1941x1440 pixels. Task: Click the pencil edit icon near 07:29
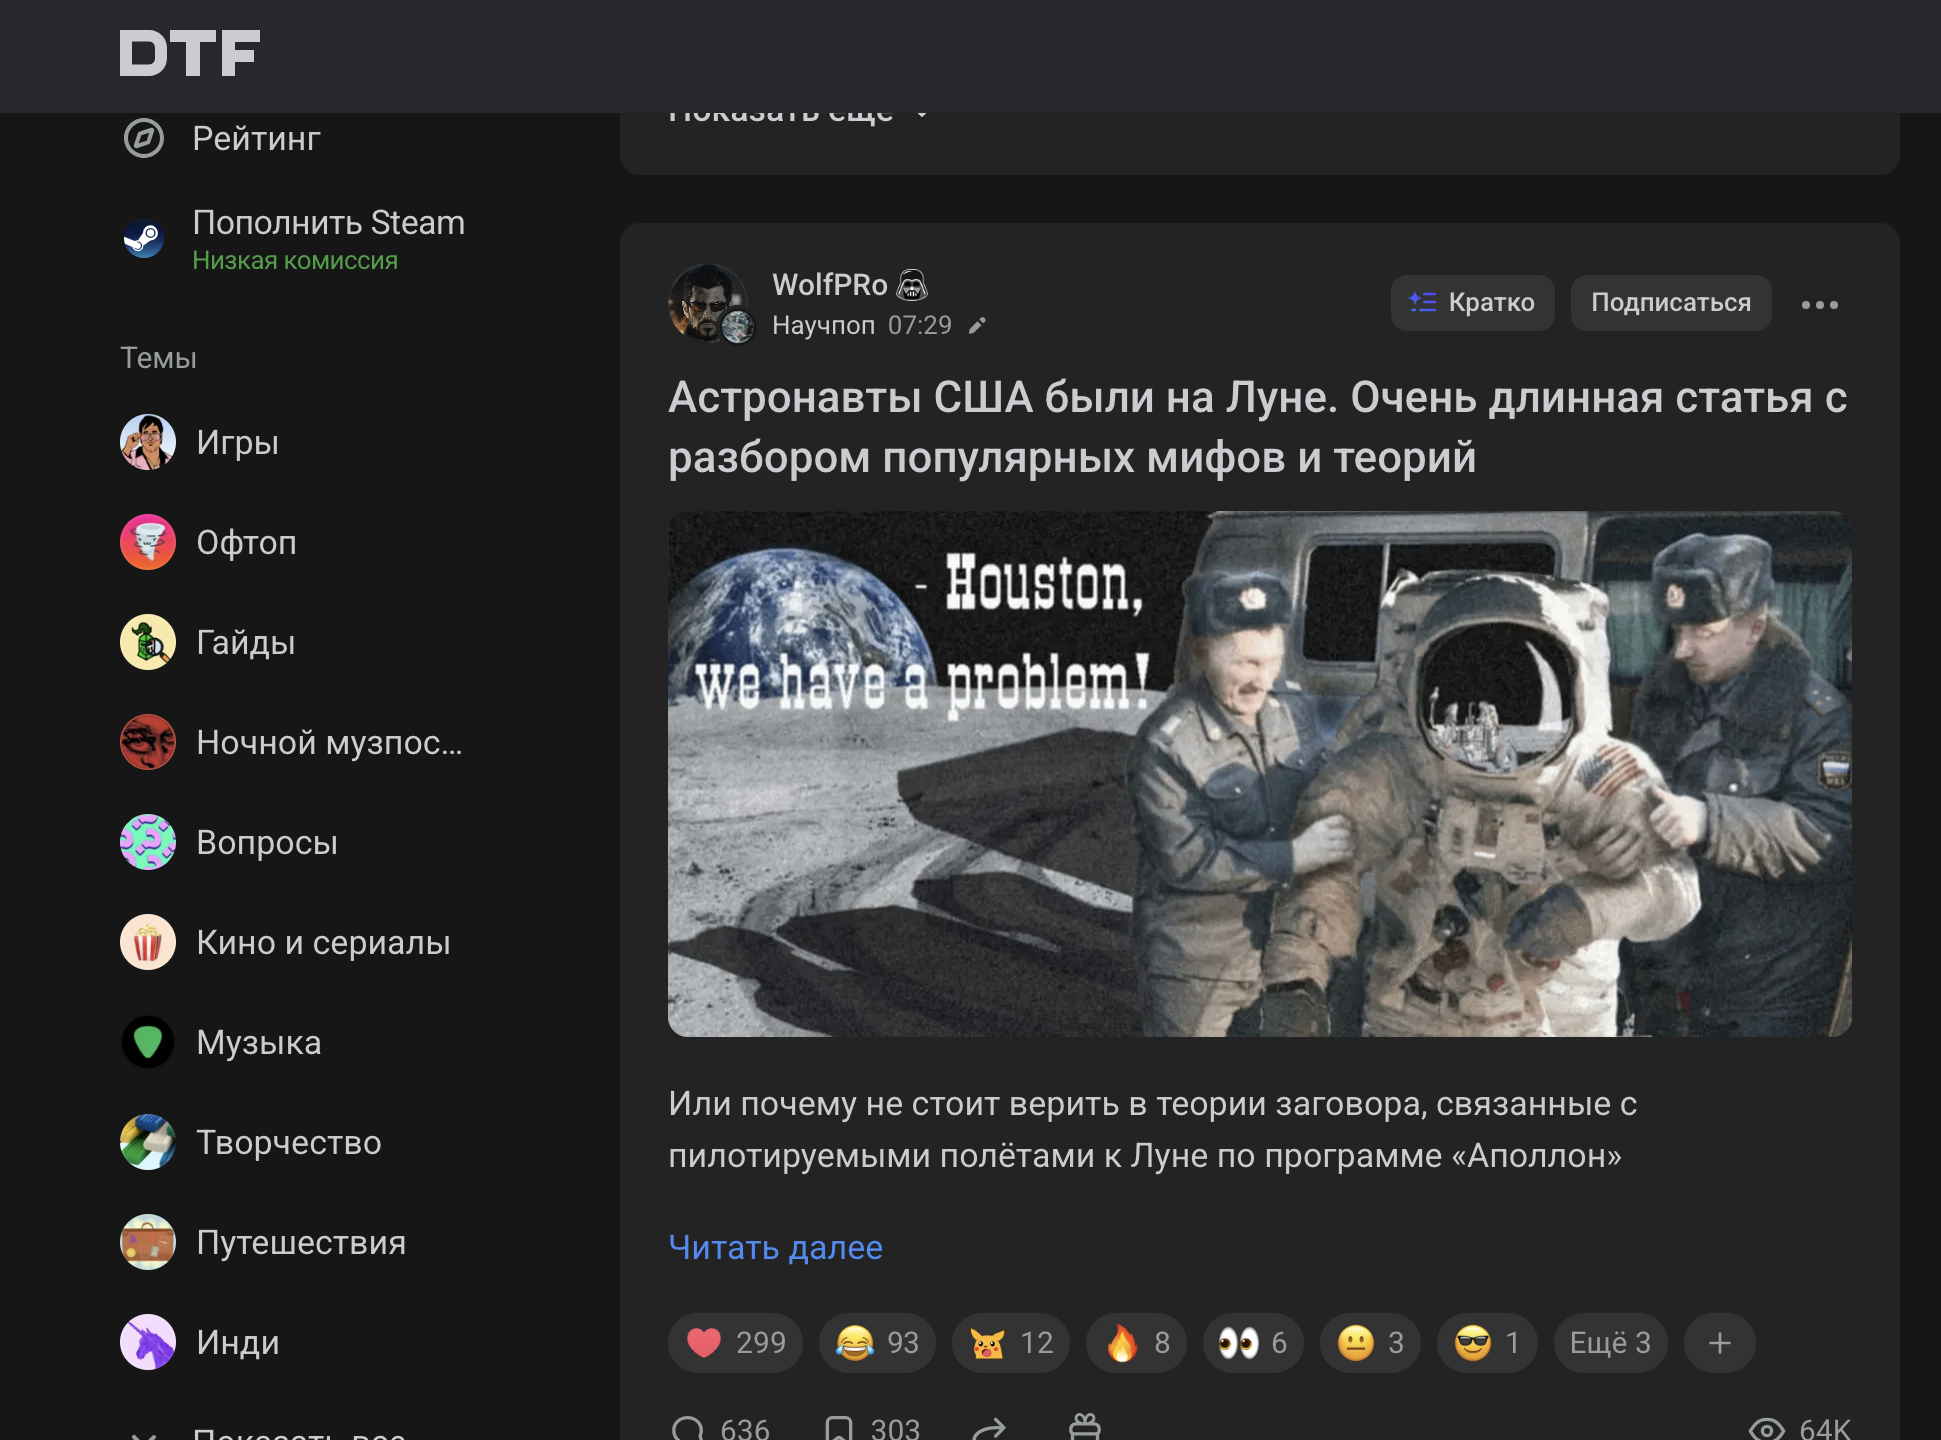[977, 325]
